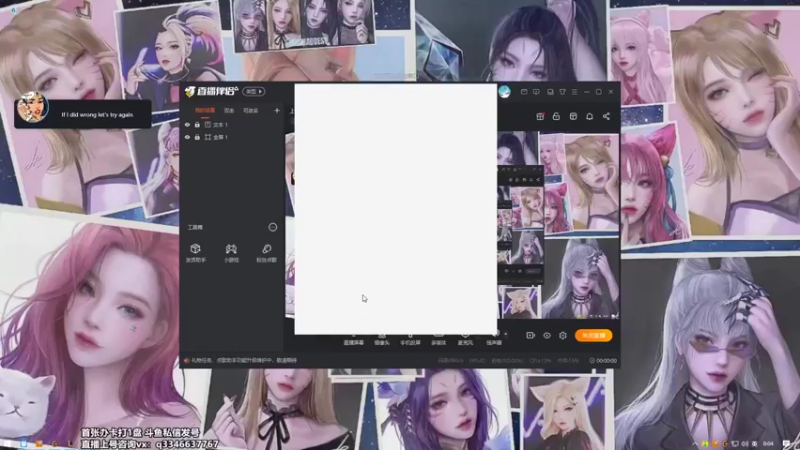Add a multimedia source (多媒体)
800x450 pixels.
pyautogui.click(x=439, y=340)
